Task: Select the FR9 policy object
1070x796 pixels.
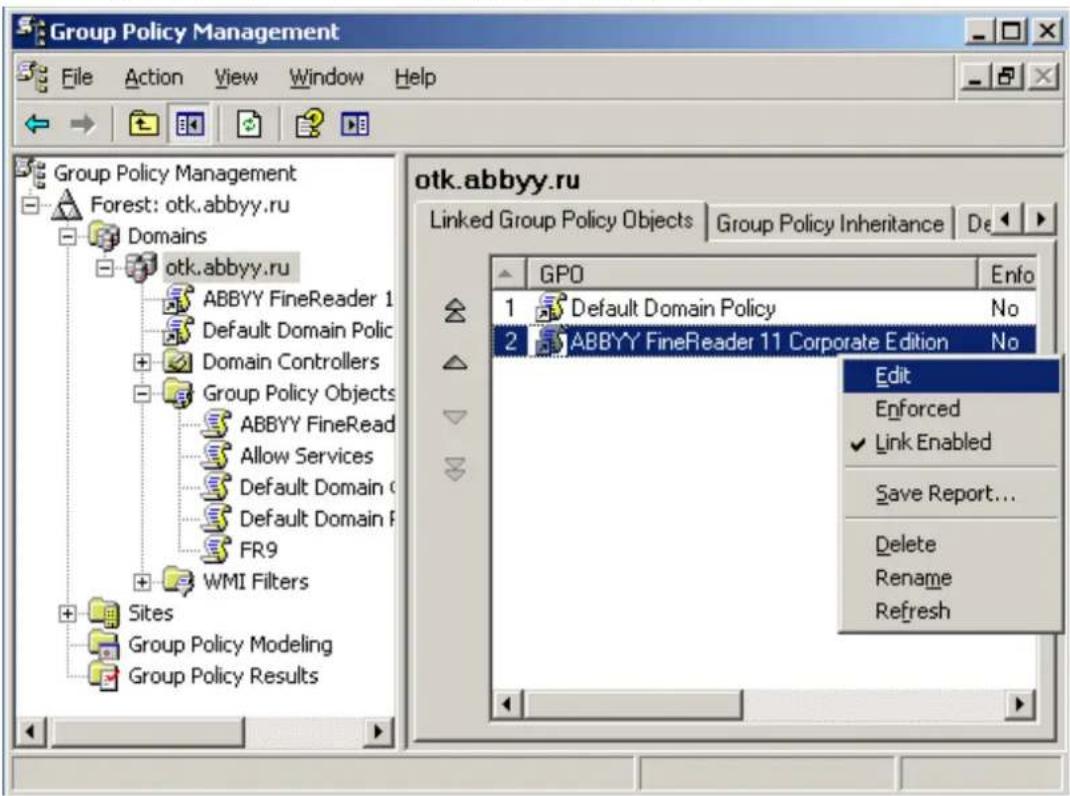Action: coord(259,550)
